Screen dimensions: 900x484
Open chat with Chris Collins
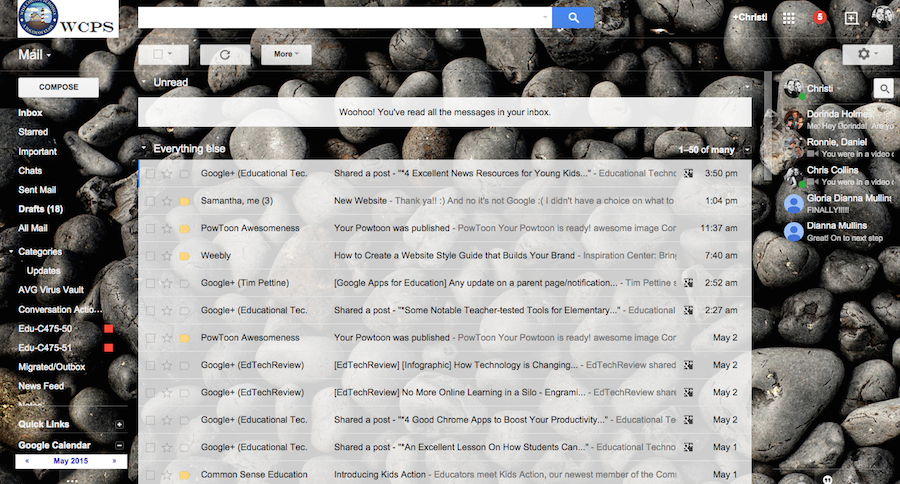839,176
